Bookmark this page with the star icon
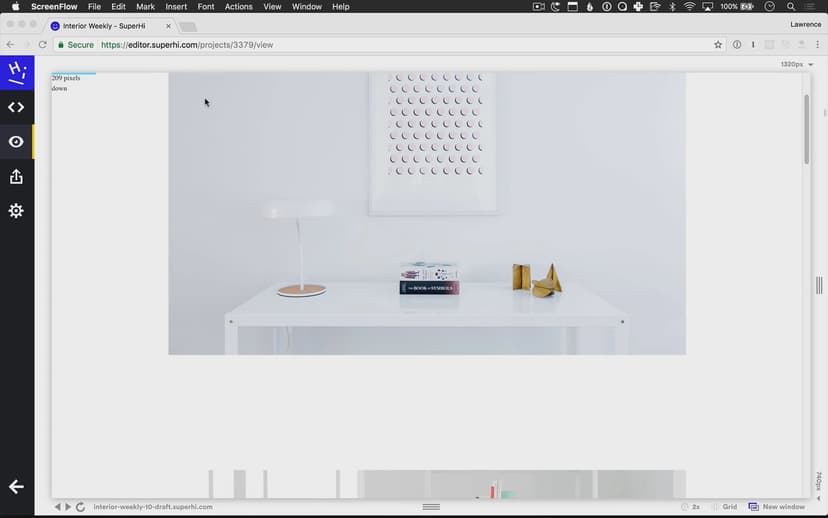828x518 pixels. 718,45
